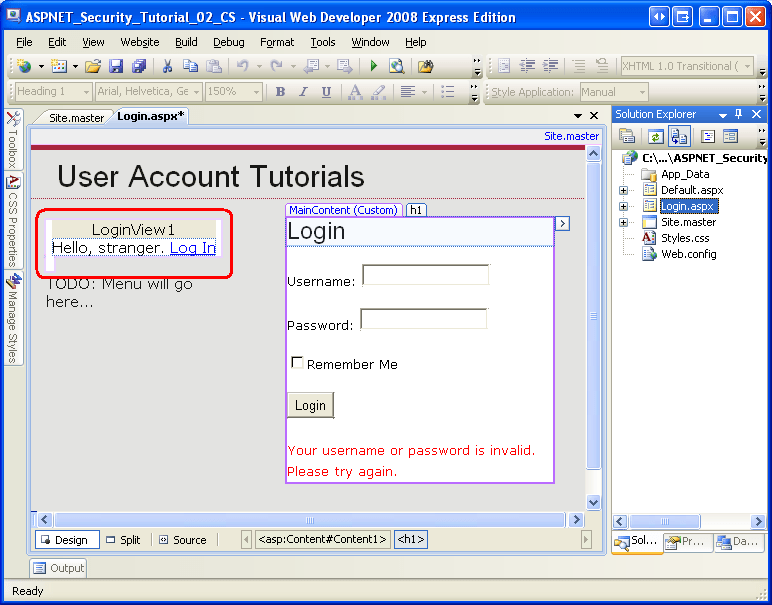This screenshot has height=605, width=772.
Task: Click in the Username text field
Action: pos(426,275)
